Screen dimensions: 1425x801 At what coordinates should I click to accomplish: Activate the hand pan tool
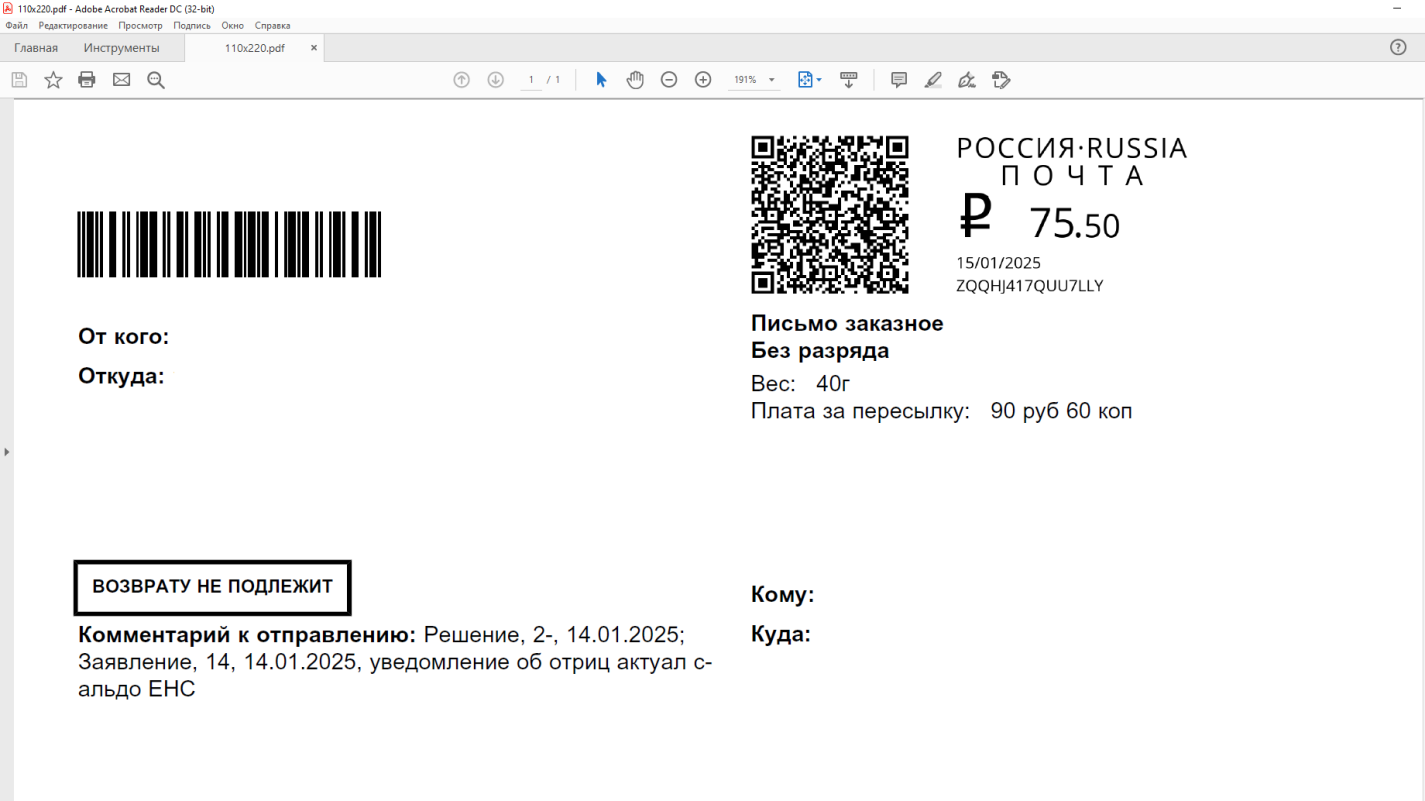tap(635, 80)
